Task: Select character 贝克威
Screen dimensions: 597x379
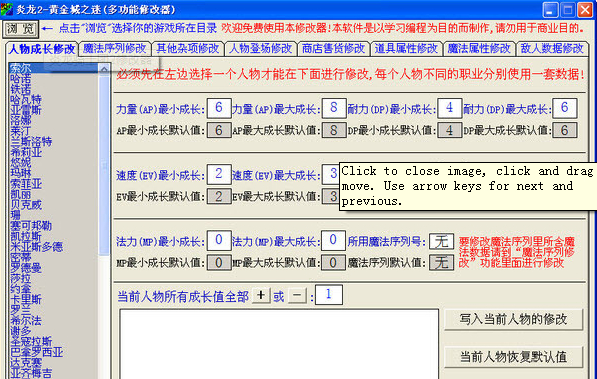Action: [26, 205]
